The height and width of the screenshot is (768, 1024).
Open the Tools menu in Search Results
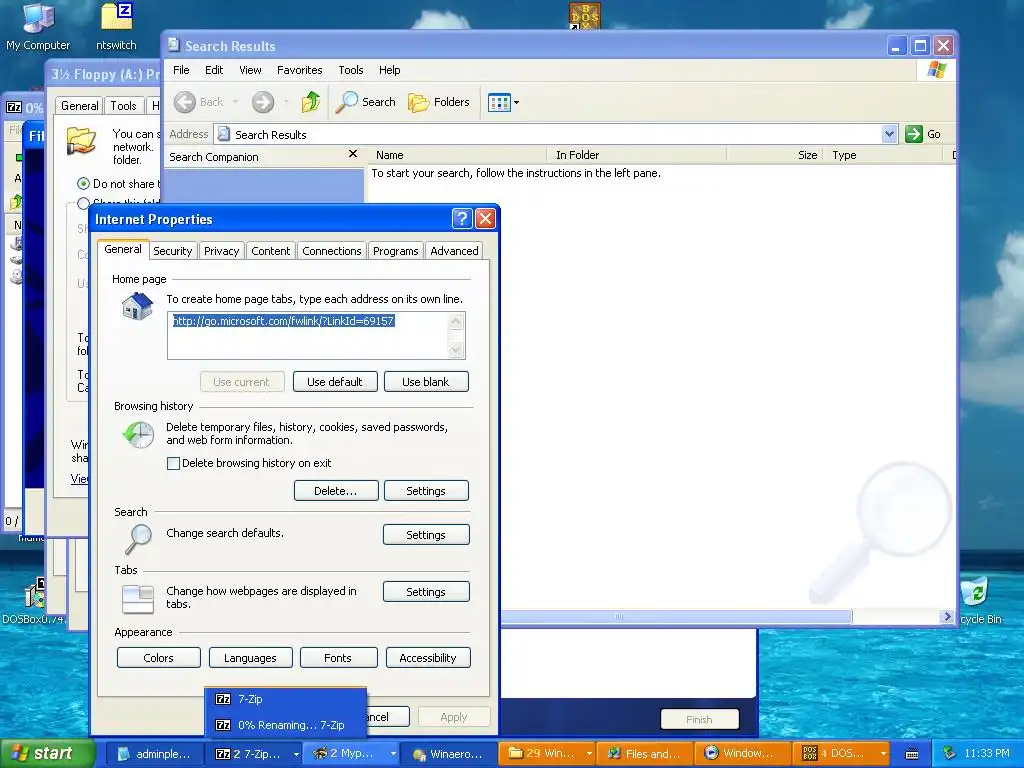(x=350, y=70)
